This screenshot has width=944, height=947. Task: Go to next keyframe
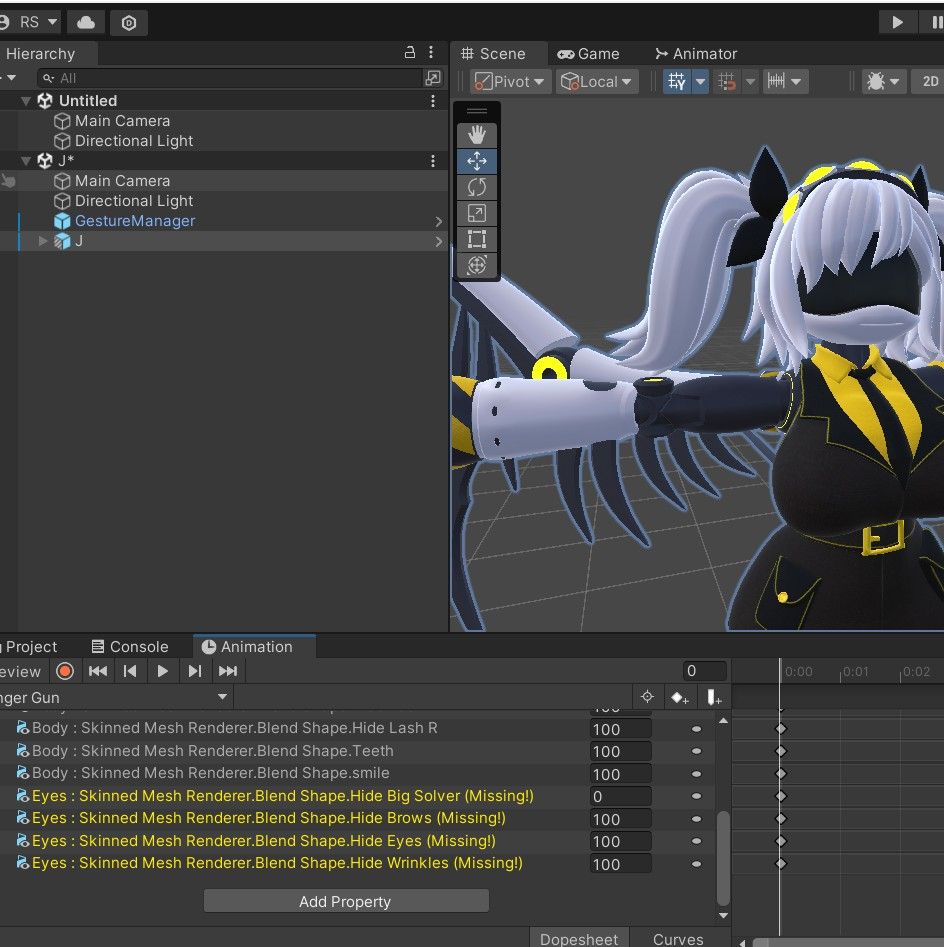pos(194,671)
